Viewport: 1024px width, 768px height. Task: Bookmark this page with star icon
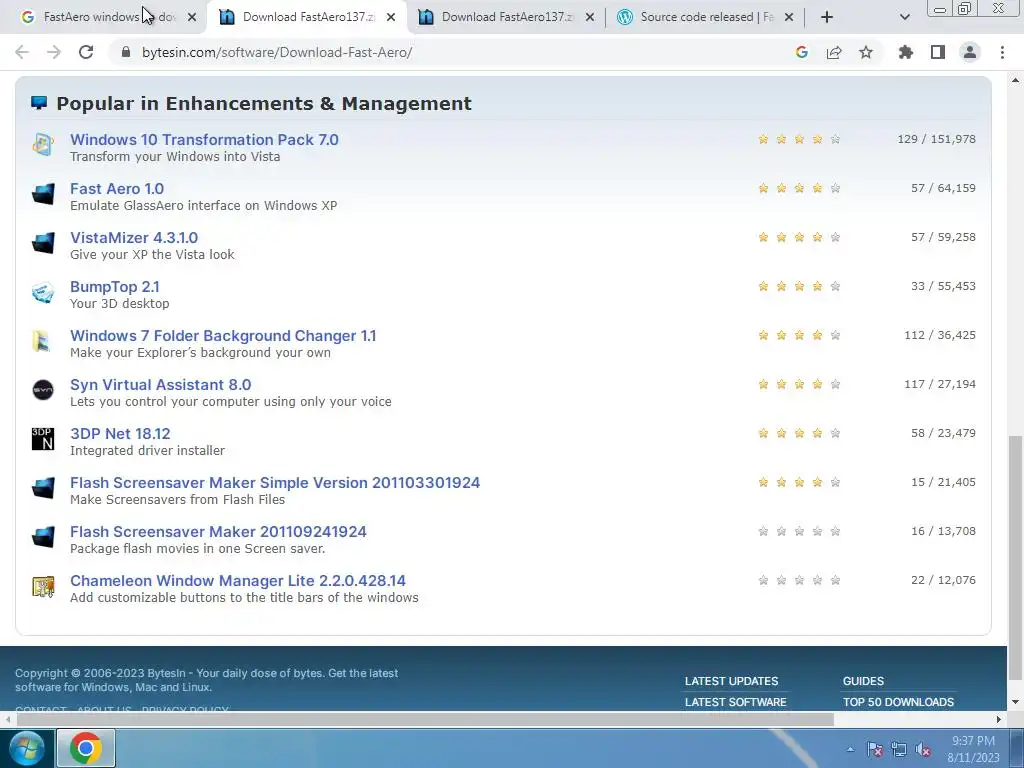click(866, 52)
